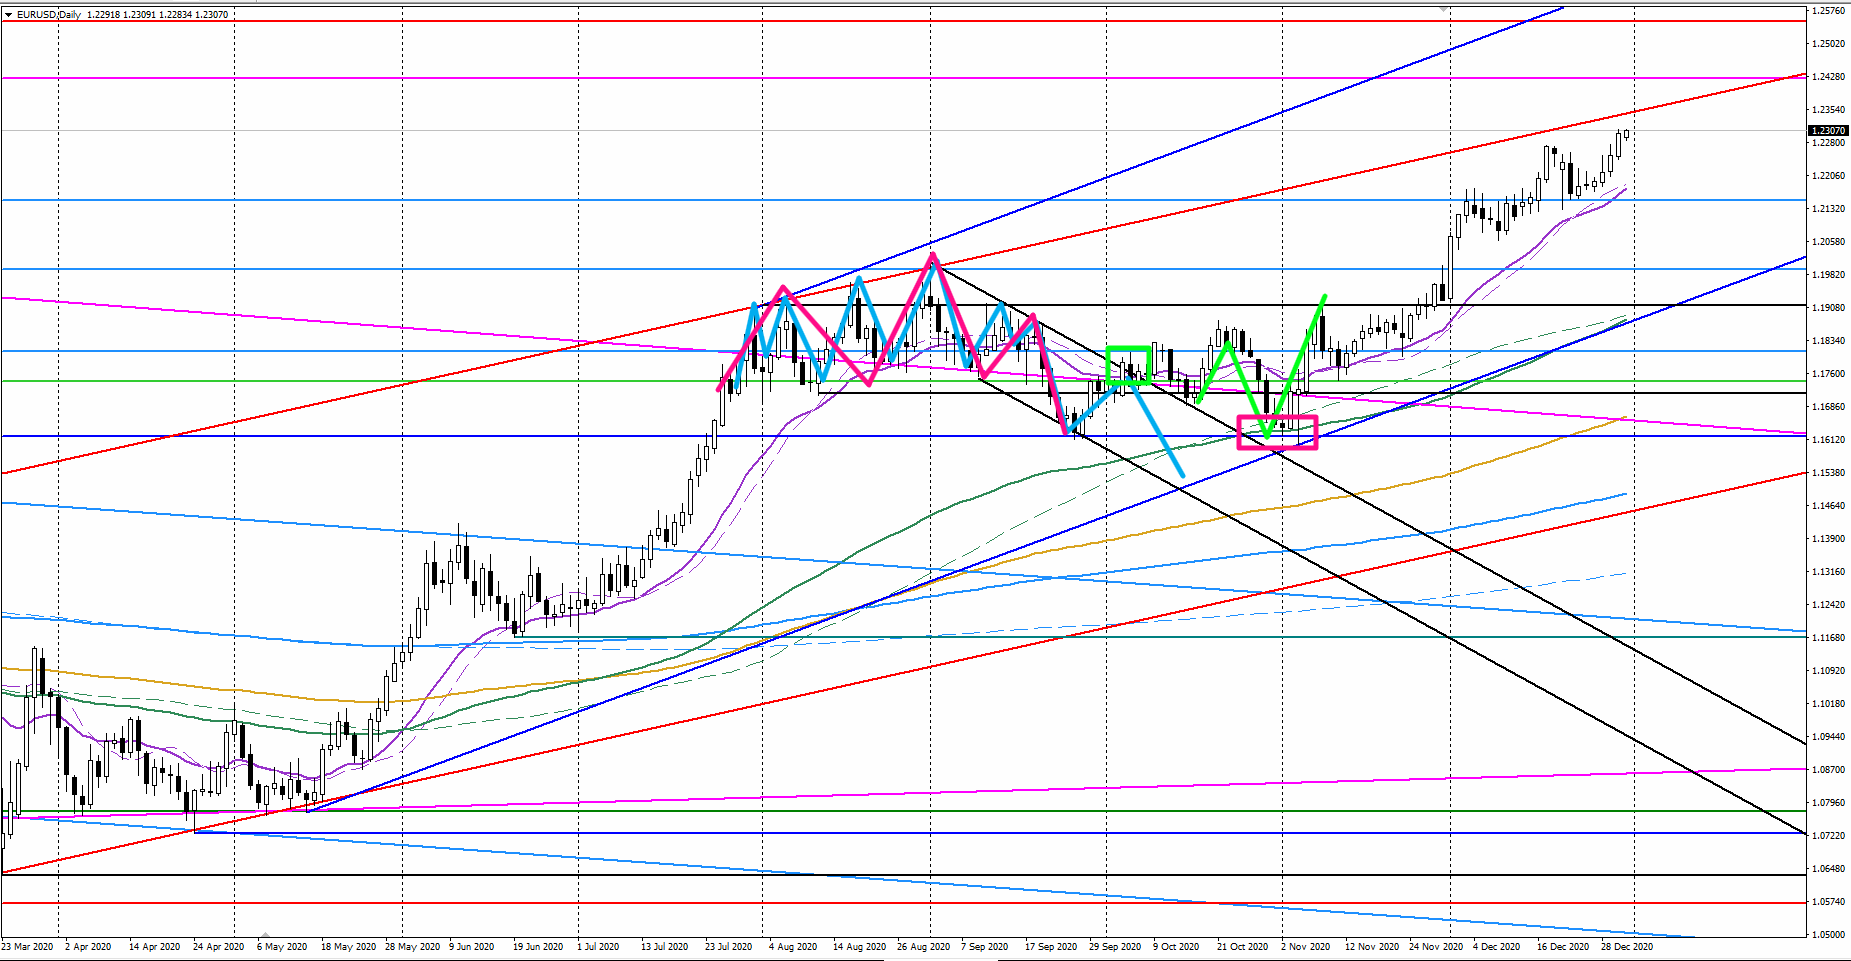Click price scale label 1.07960
Viewport: 1851px width, 961px height.
[1828, 803]
